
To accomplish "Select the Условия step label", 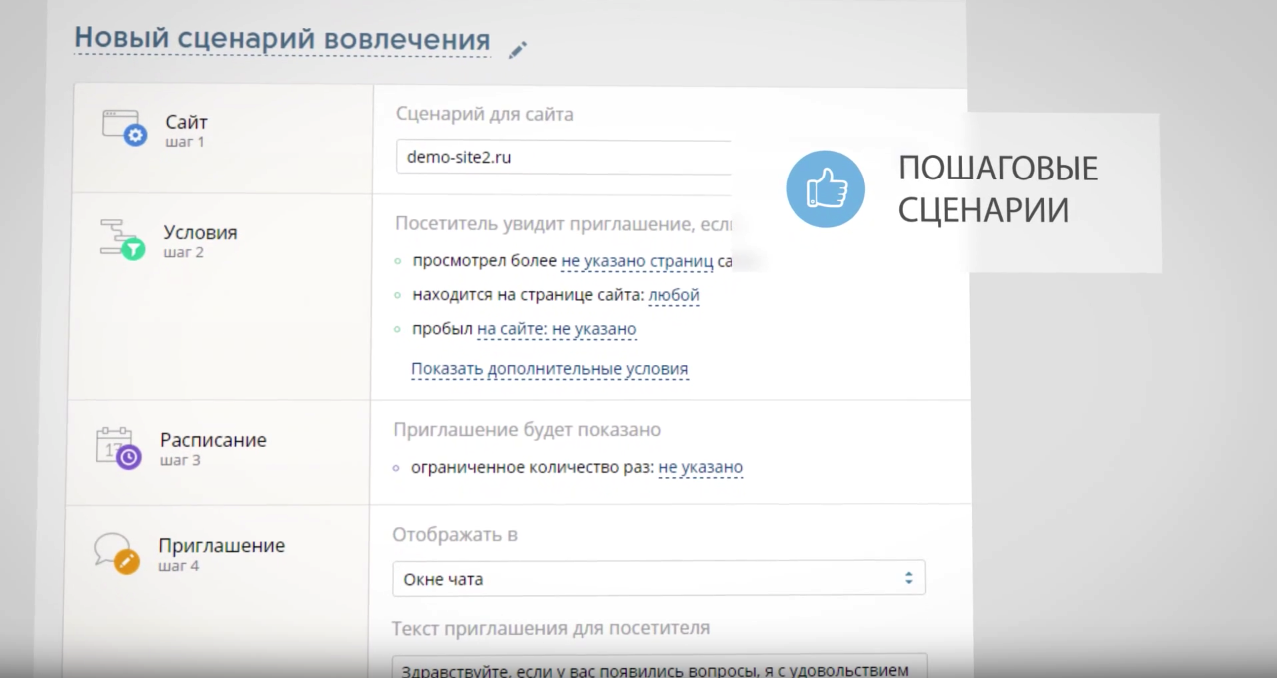I will click(200, 232).
